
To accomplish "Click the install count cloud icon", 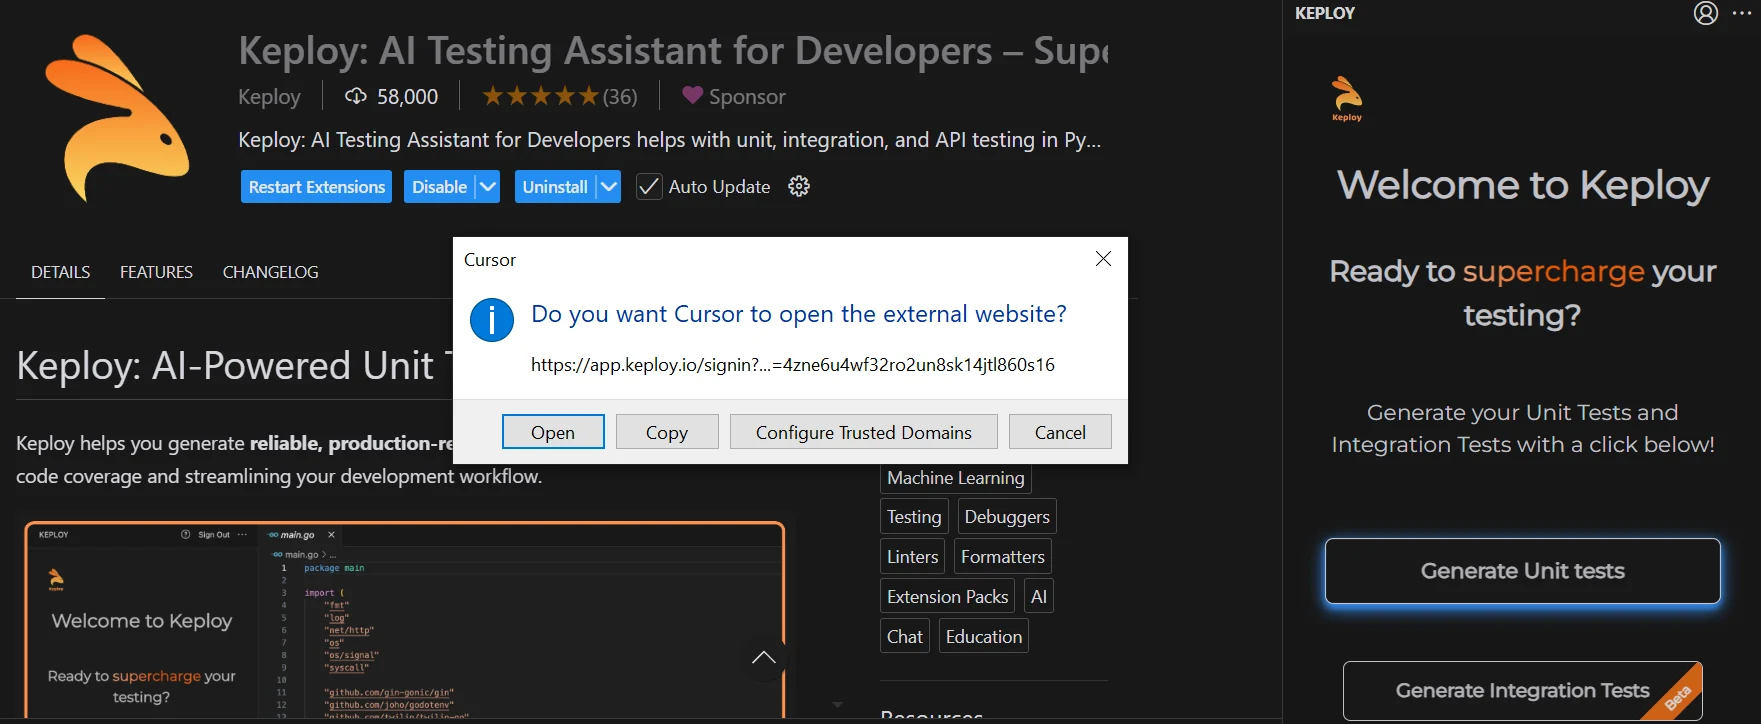I will (x=355, y=96).
